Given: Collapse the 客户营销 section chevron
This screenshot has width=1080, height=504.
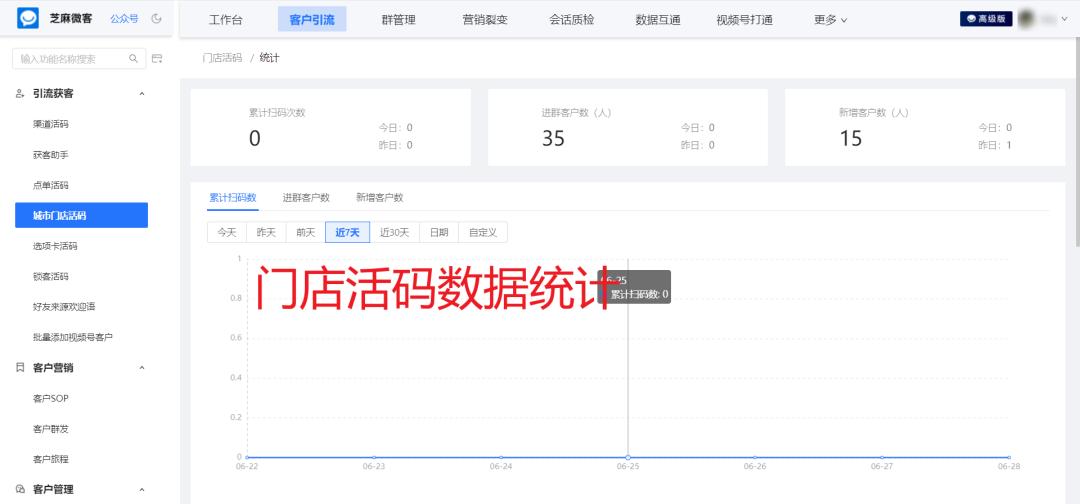Looking at the screenshot, I should click(142, 368).
